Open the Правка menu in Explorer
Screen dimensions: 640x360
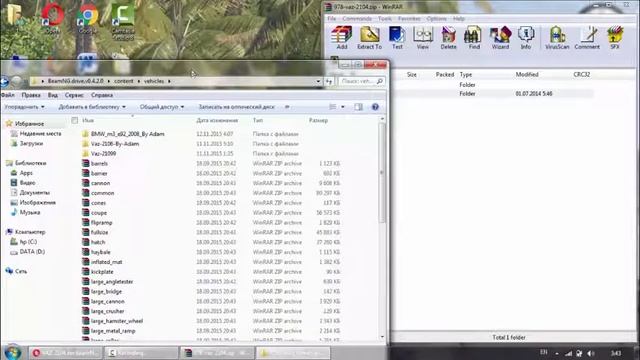pyautogui.click(x=31, y=95)
